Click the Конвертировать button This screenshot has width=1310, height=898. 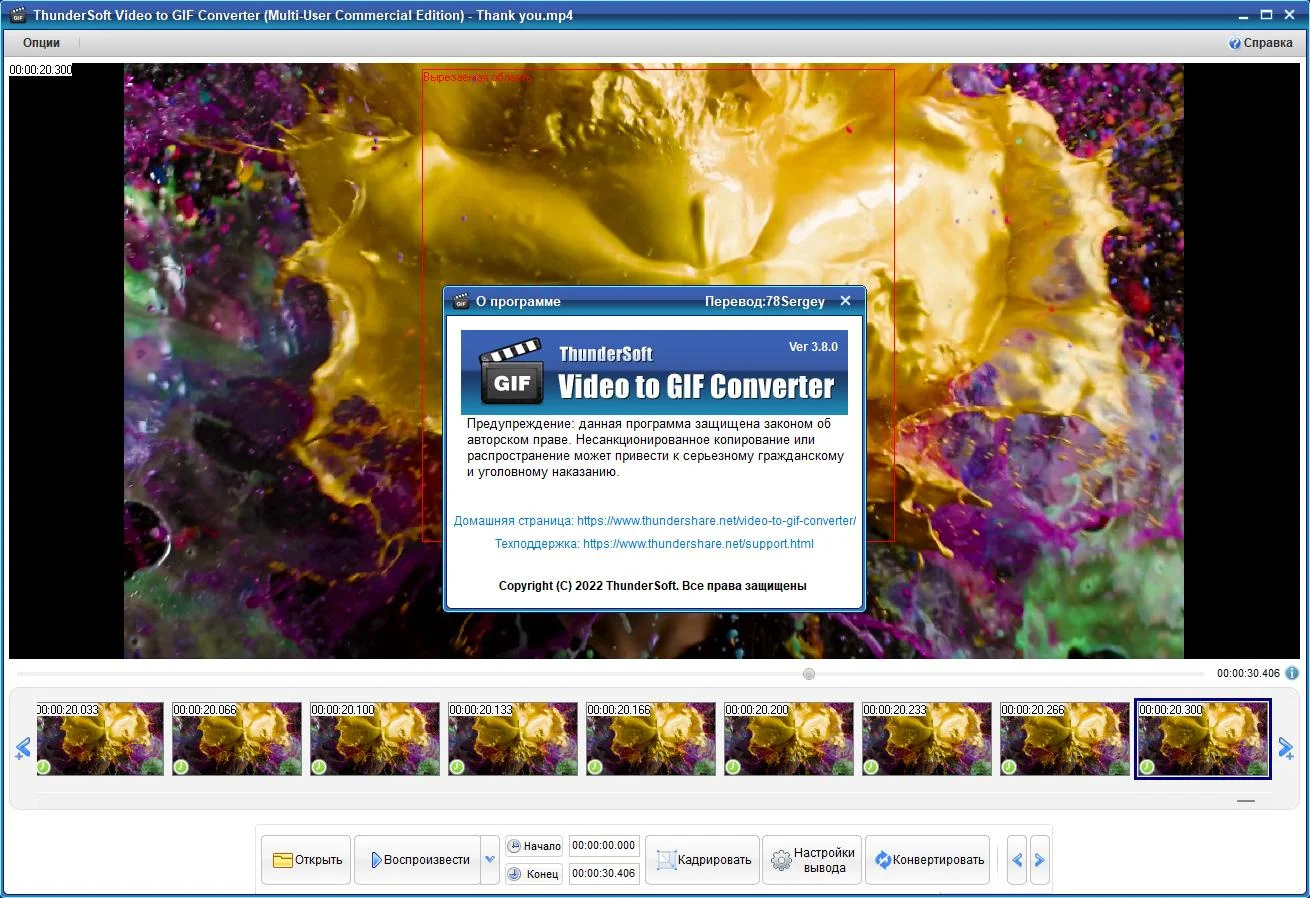click(x=928, y=860)
